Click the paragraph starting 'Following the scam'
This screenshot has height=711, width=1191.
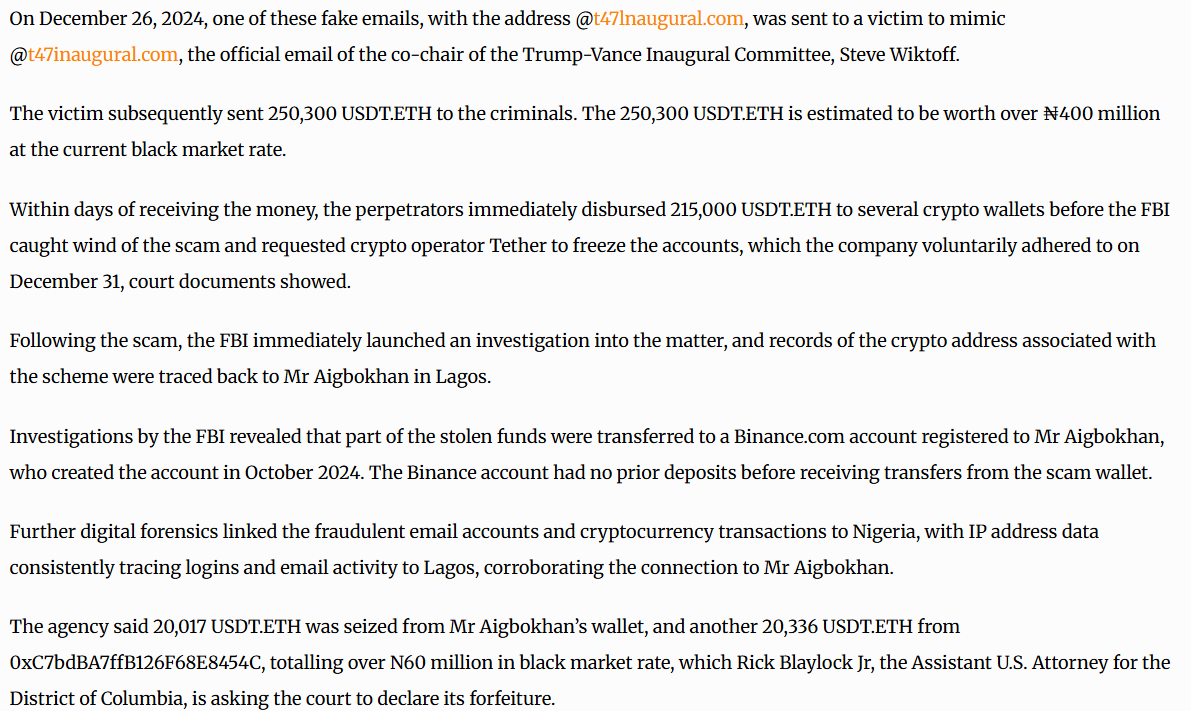pos(583,359)
